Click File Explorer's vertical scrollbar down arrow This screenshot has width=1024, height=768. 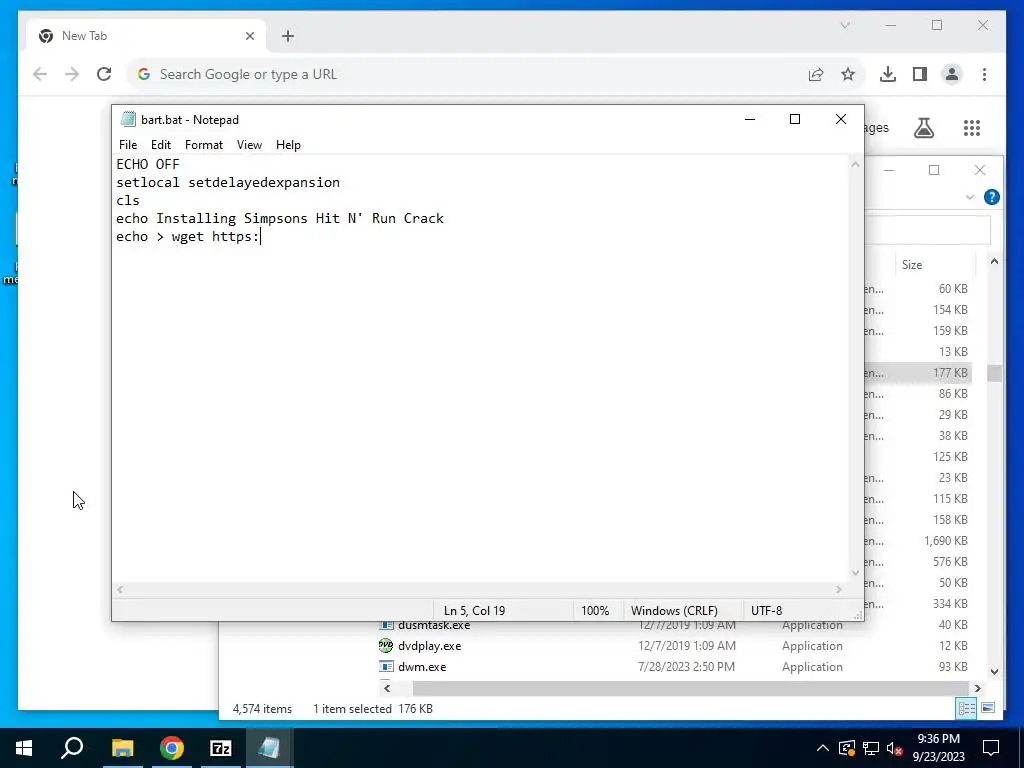pyautogui.click(x=994, y=671)
